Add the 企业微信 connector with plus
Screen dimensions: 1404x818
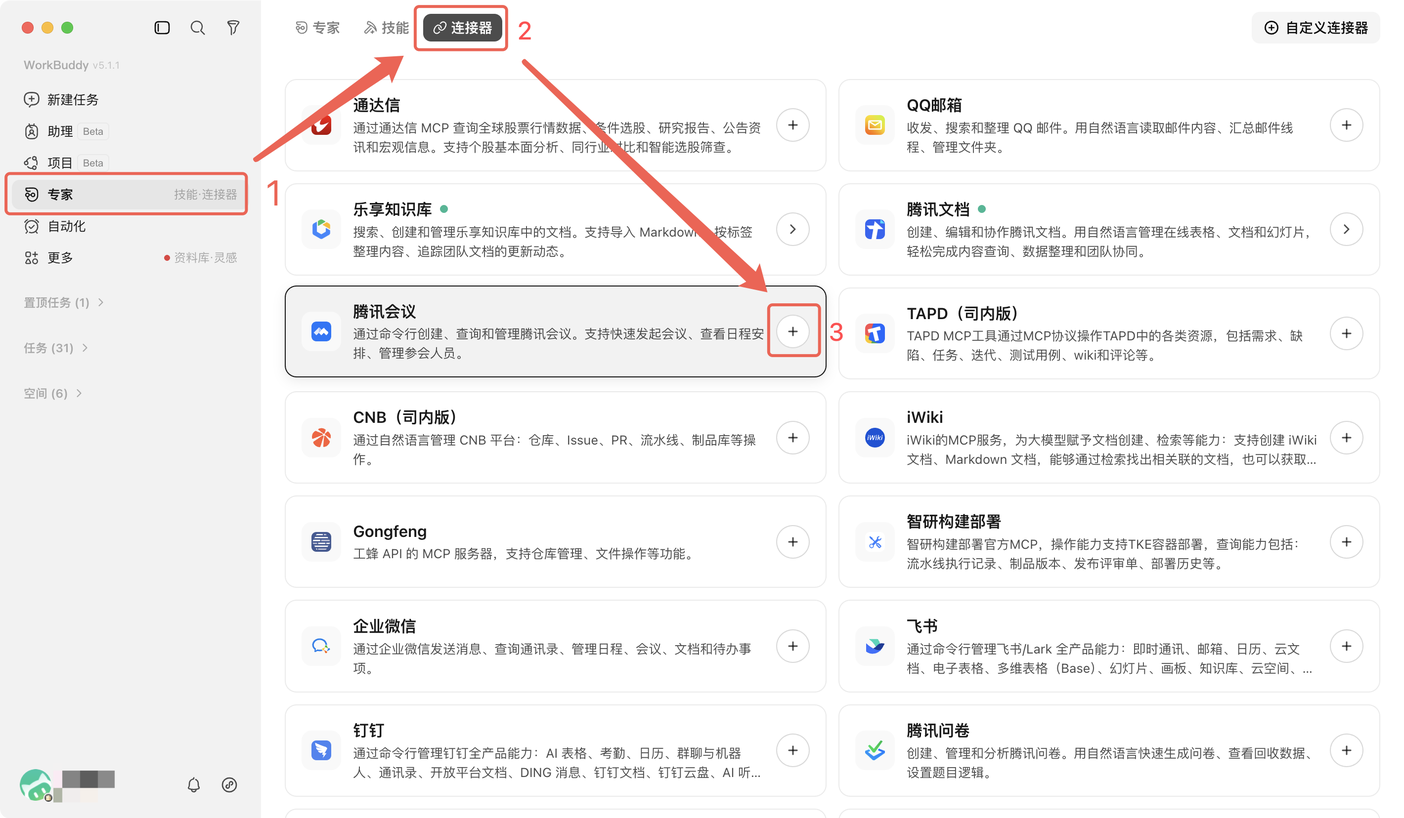[x=793, y=646]
